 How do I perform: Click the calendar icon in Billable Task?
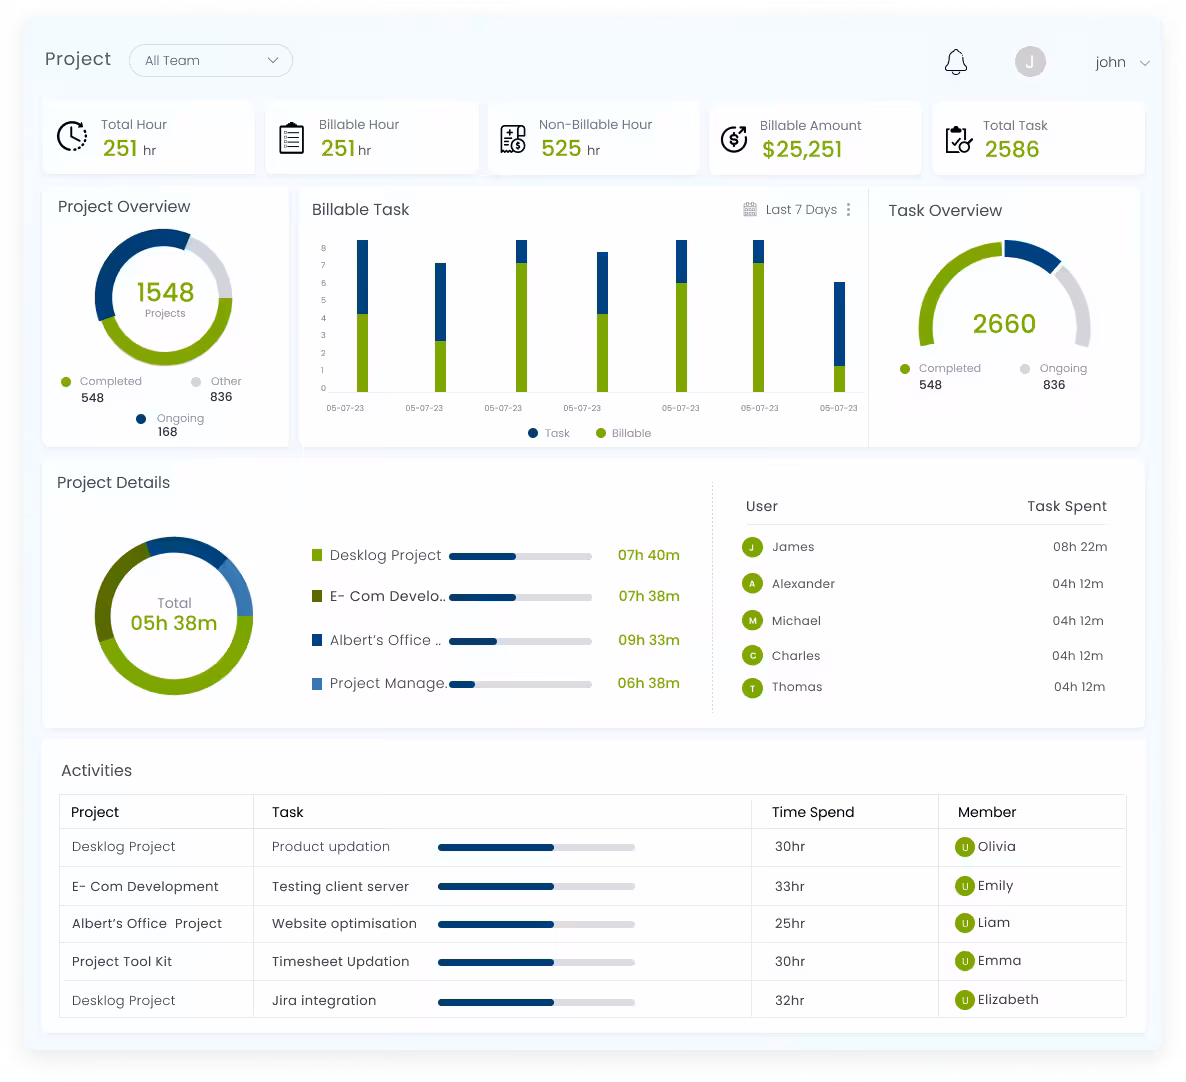[x=750, y=210]
